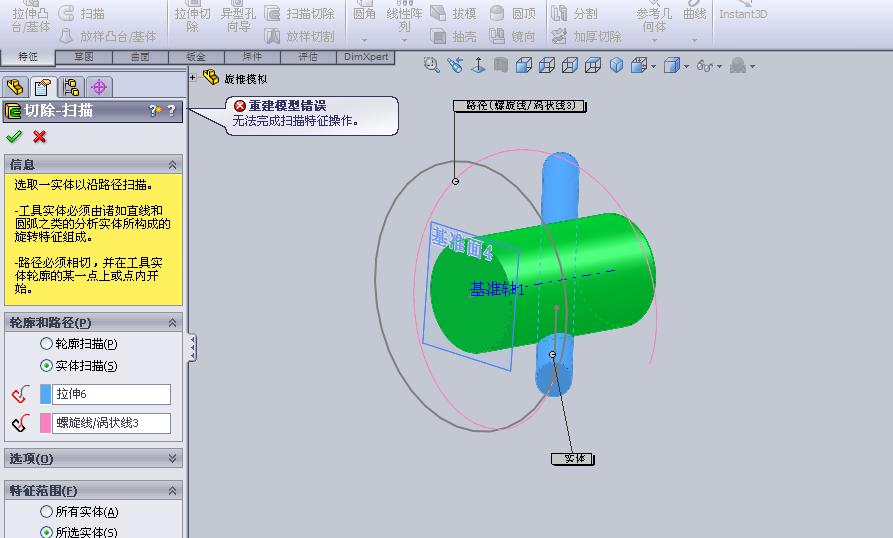Switch to the DimXpert tab
Screen dimensions: 893x538
(x=366, y=56)
